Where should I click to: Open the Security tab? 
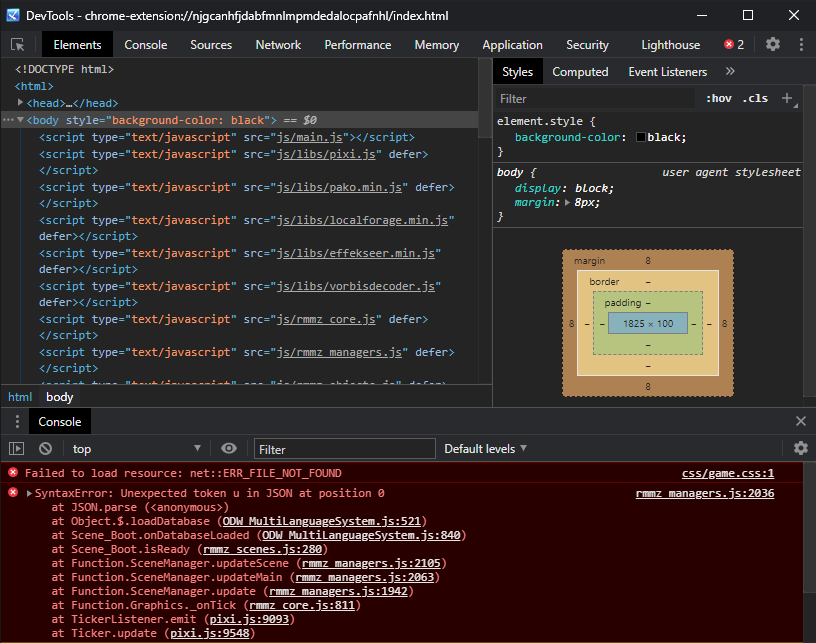click(587, 45)
